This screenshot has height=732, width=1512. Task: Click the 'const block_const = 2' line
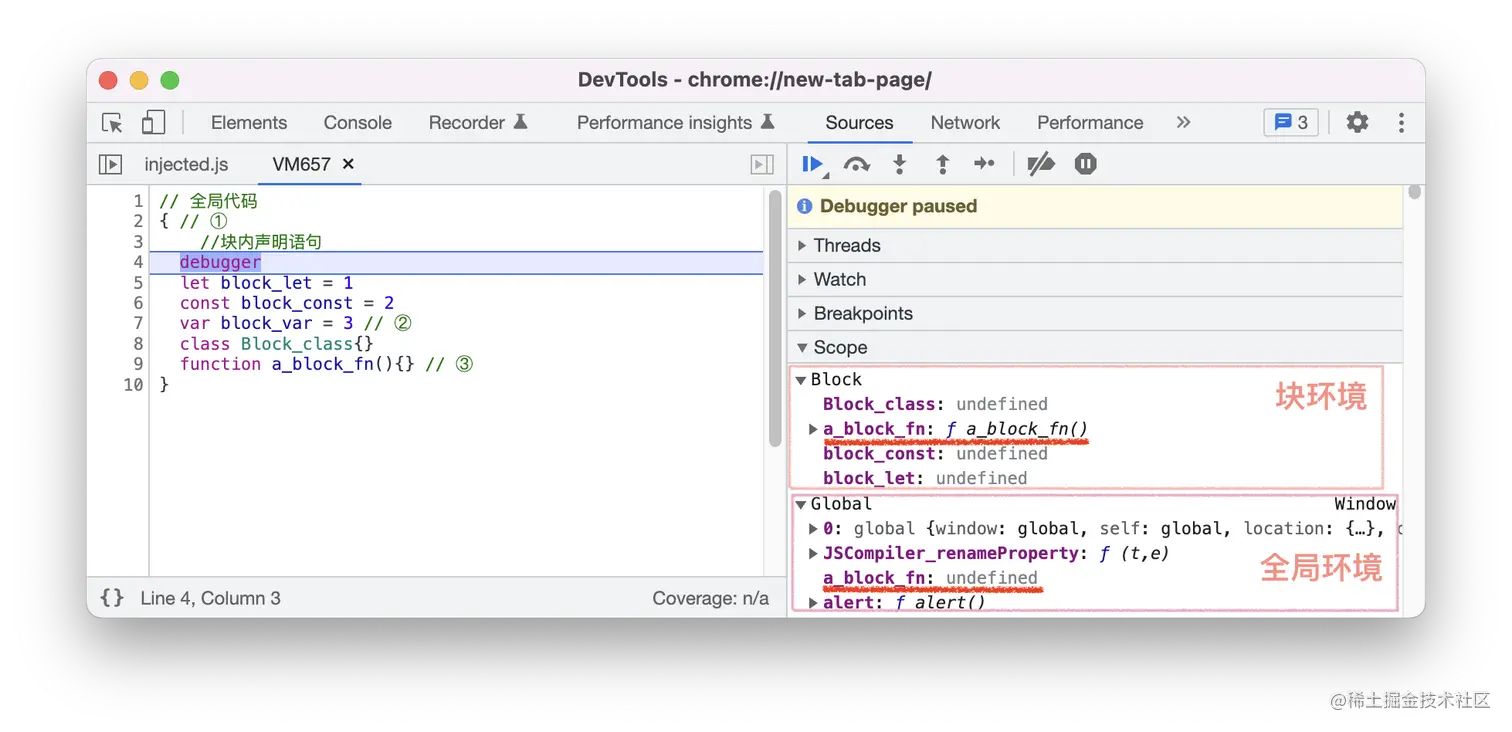click(x=287, y=303)
